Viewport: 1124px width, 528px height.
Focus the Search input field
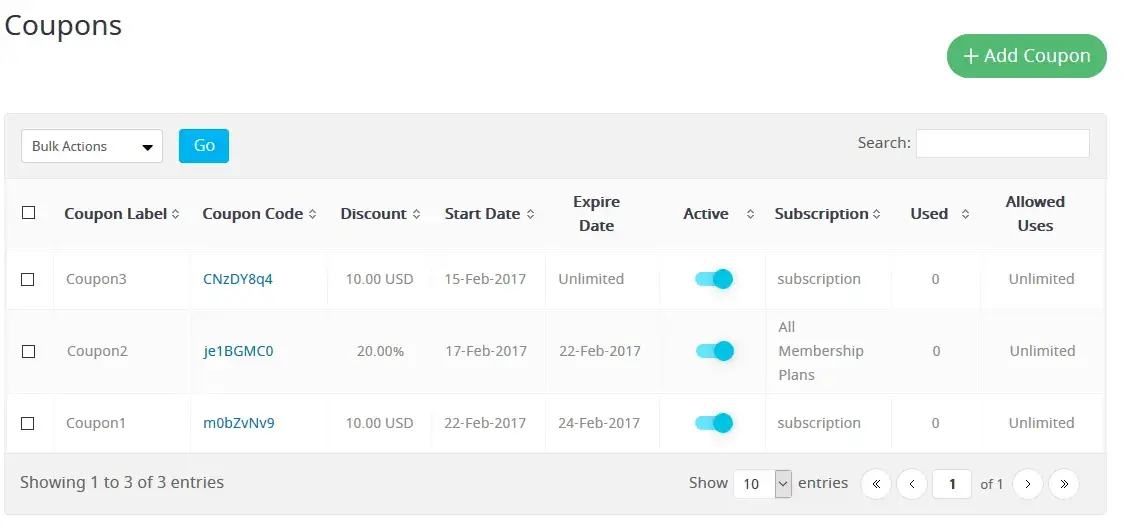pos(1002,143)
